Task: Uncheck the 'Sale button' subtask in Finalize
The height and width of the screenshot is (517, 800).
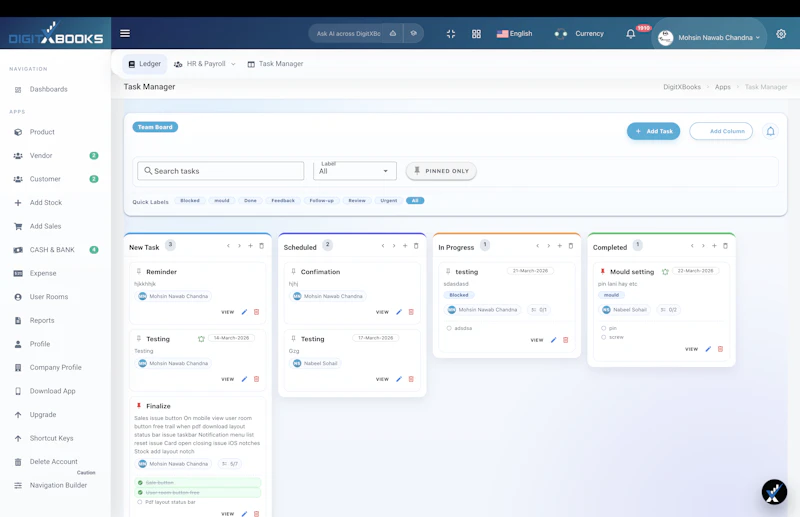Action: pos(140,482)
